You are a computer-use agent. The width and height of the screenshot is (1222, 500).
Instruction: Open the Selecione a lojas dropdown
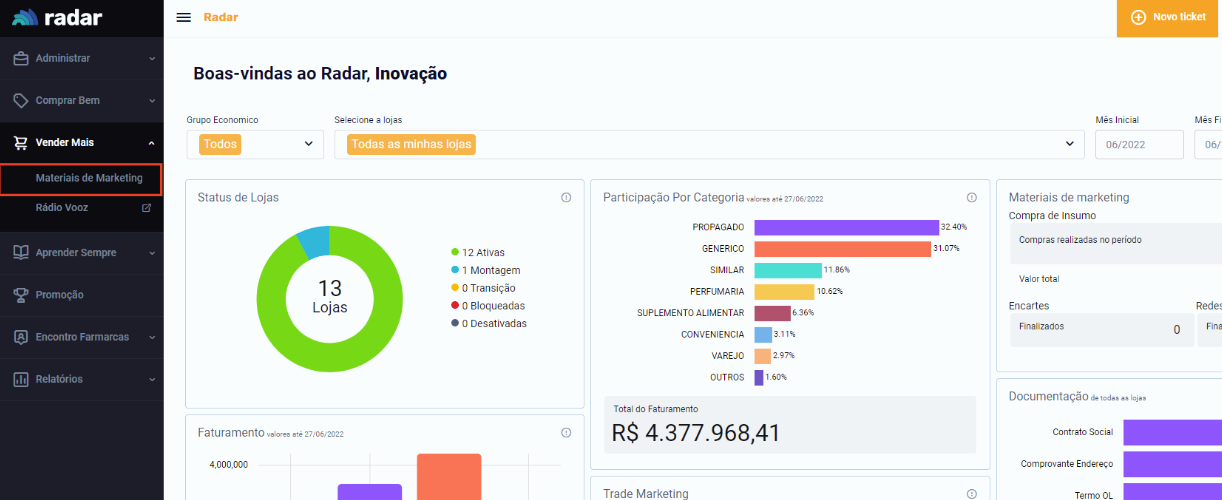(x=708, y=144)
